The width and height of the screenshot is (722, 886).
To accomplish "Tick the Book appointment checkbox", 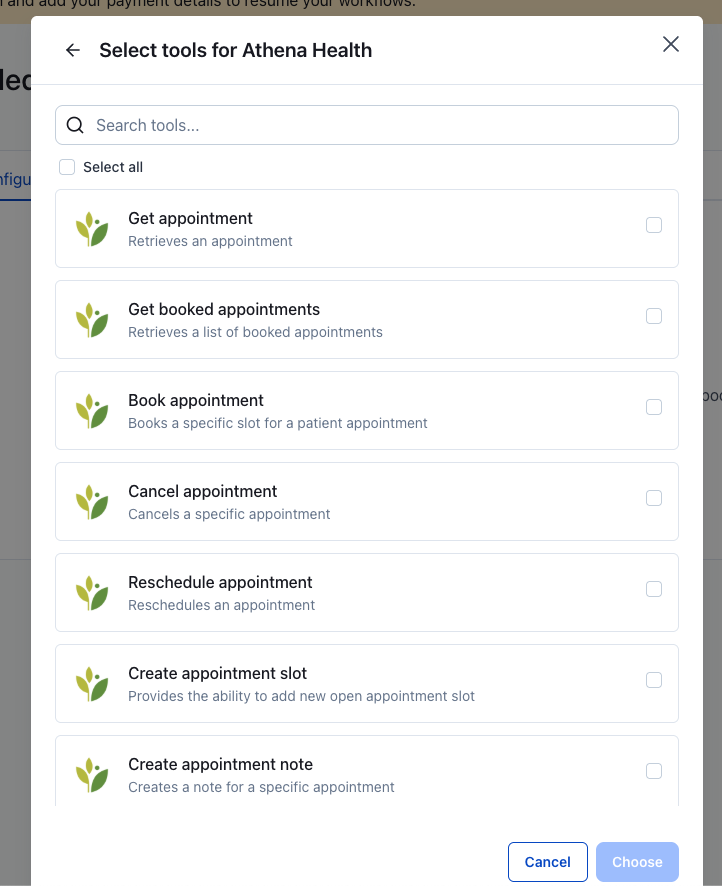I will pyautogui.click(x=654, y=407).
